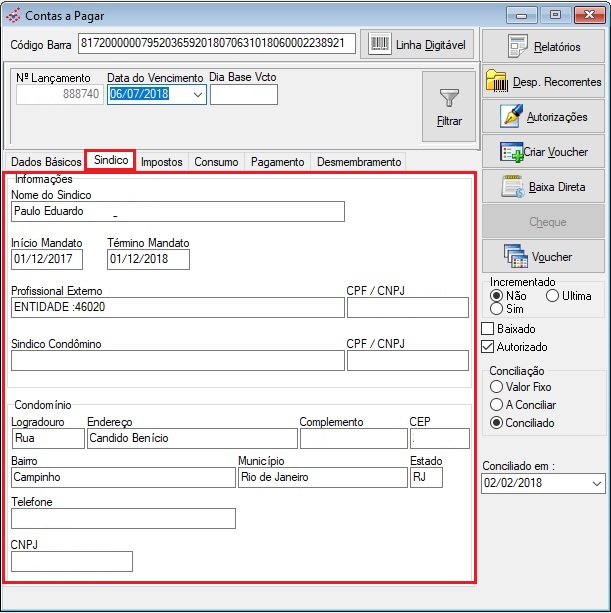Viewport: 611px width, 613px height.
Task: Click the Filtrar funnel icon
Action: (x=449, y=98)
